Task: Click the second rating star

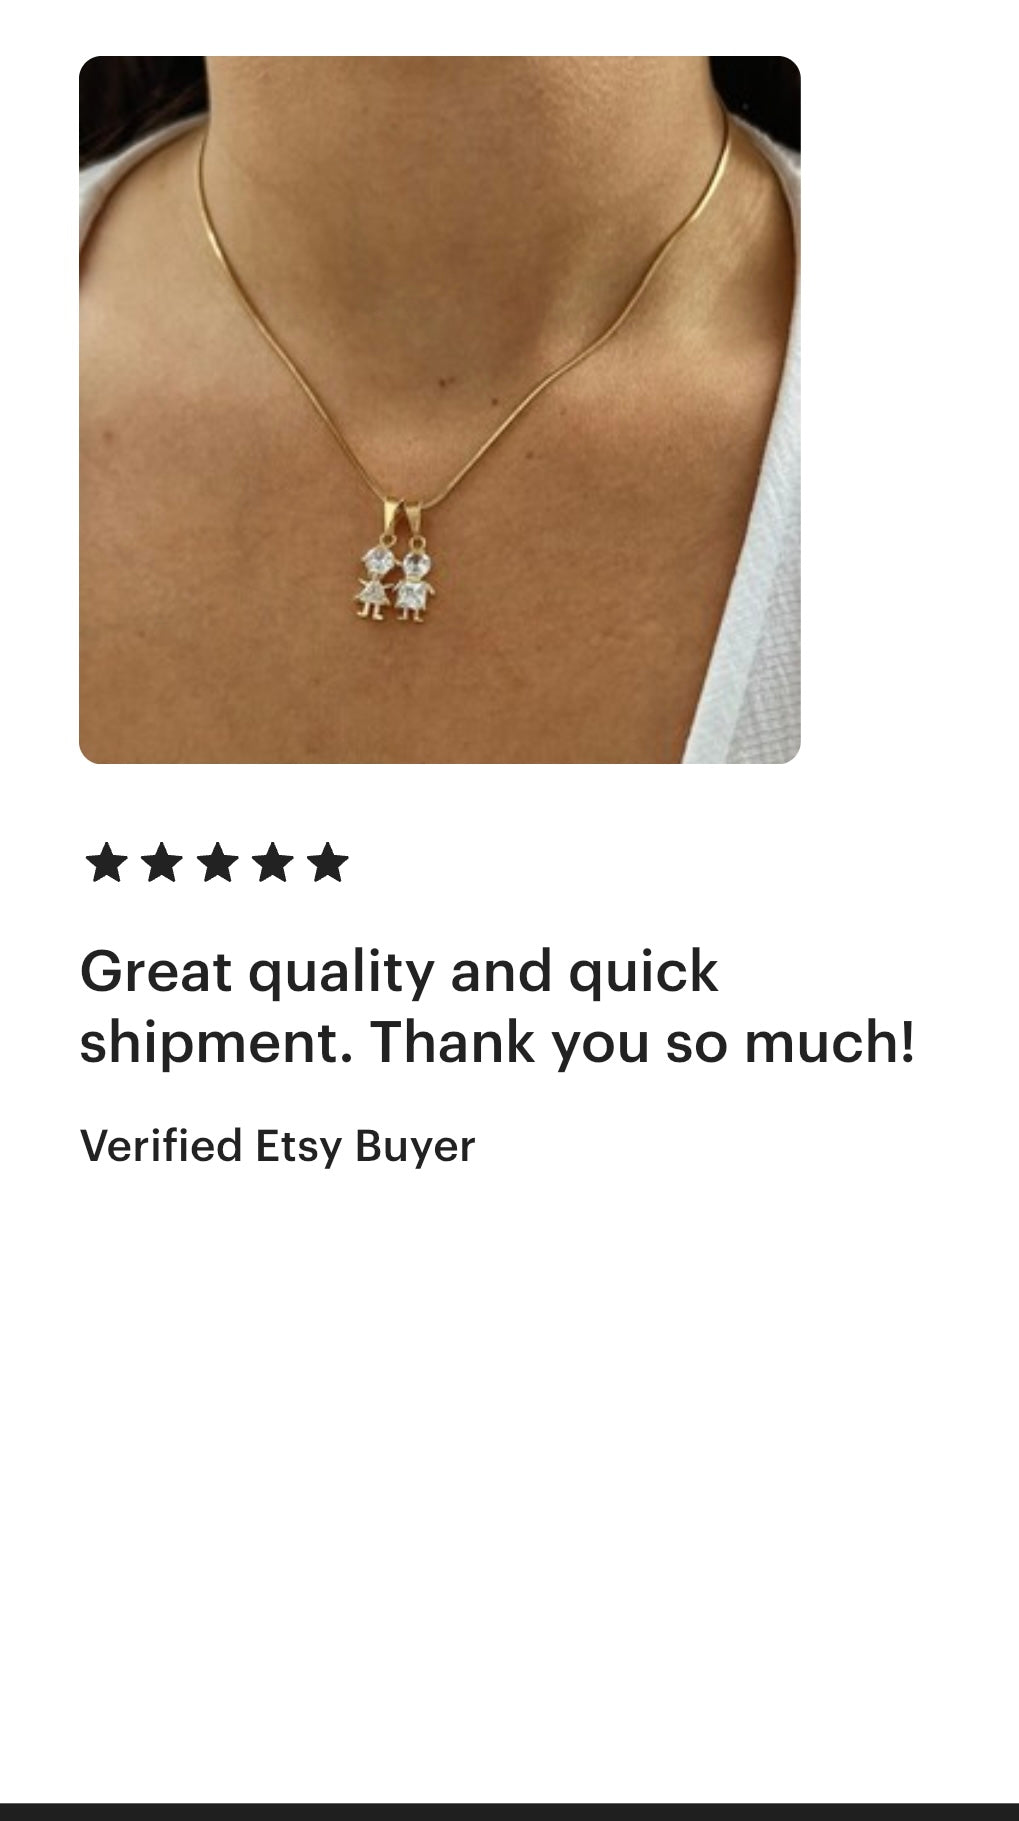Action: coord(161,863)
